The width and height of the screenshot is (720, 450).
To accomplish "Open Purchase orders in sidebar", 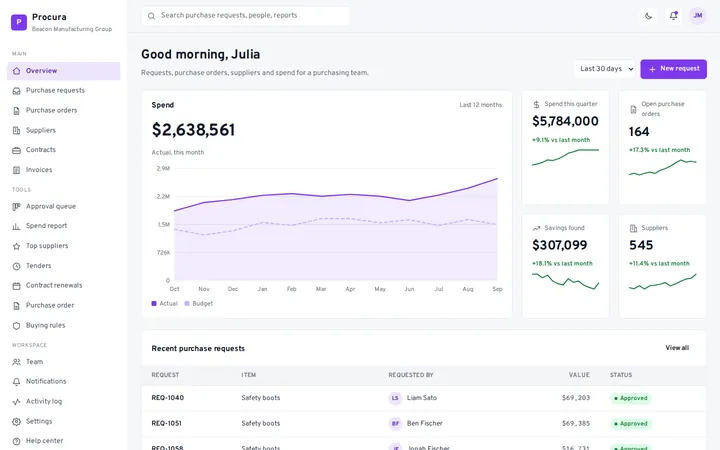I will (x=64, y=111).
